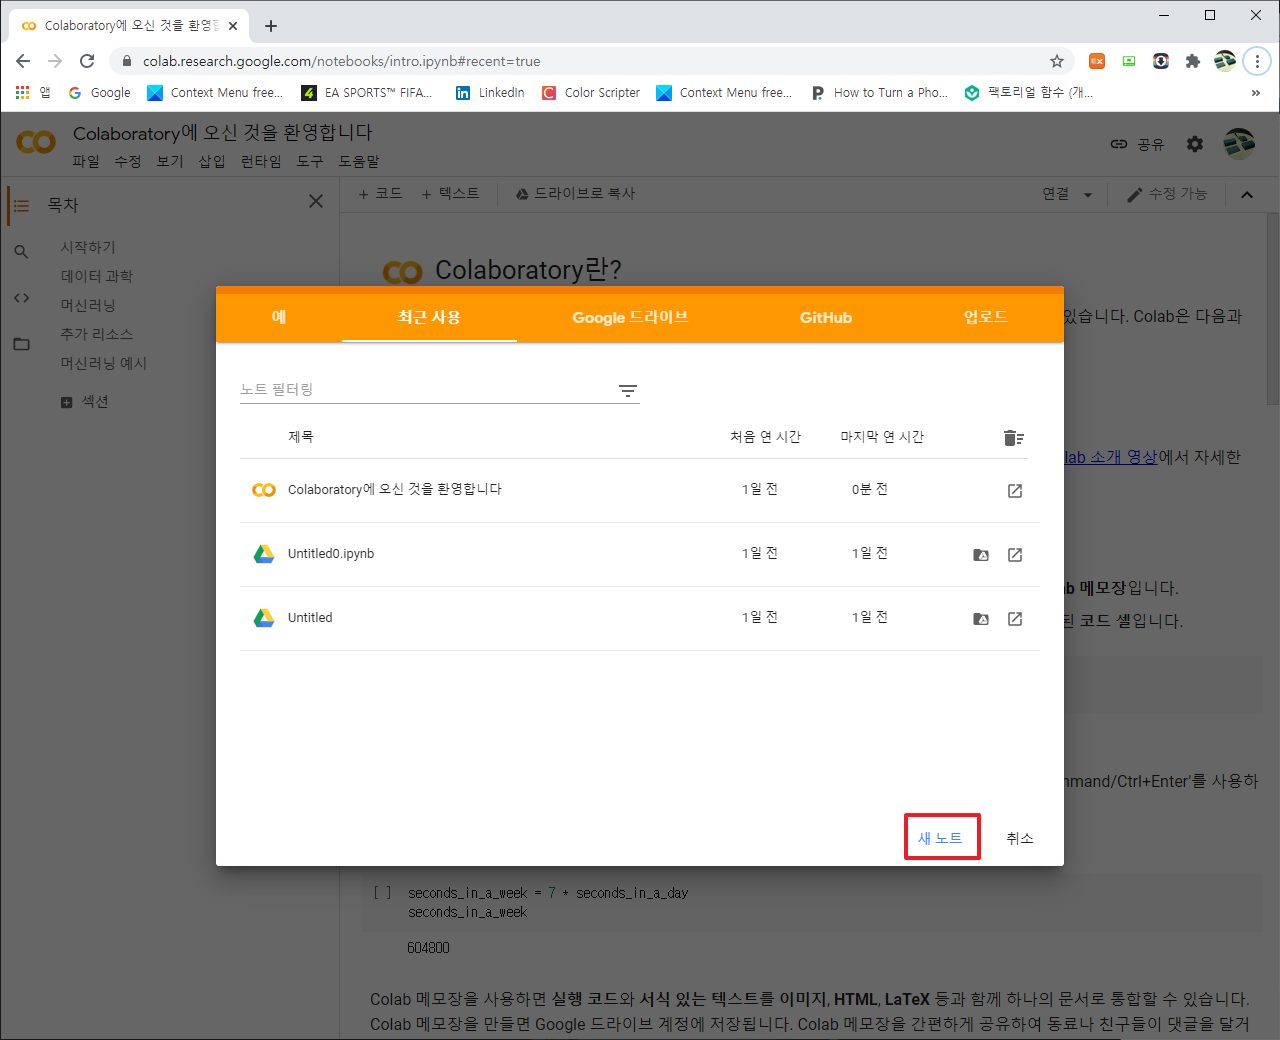Open the 도움말 menu
This screenshot has width=1280, height=1040.
pyautogui.click(x=359, y=161)
